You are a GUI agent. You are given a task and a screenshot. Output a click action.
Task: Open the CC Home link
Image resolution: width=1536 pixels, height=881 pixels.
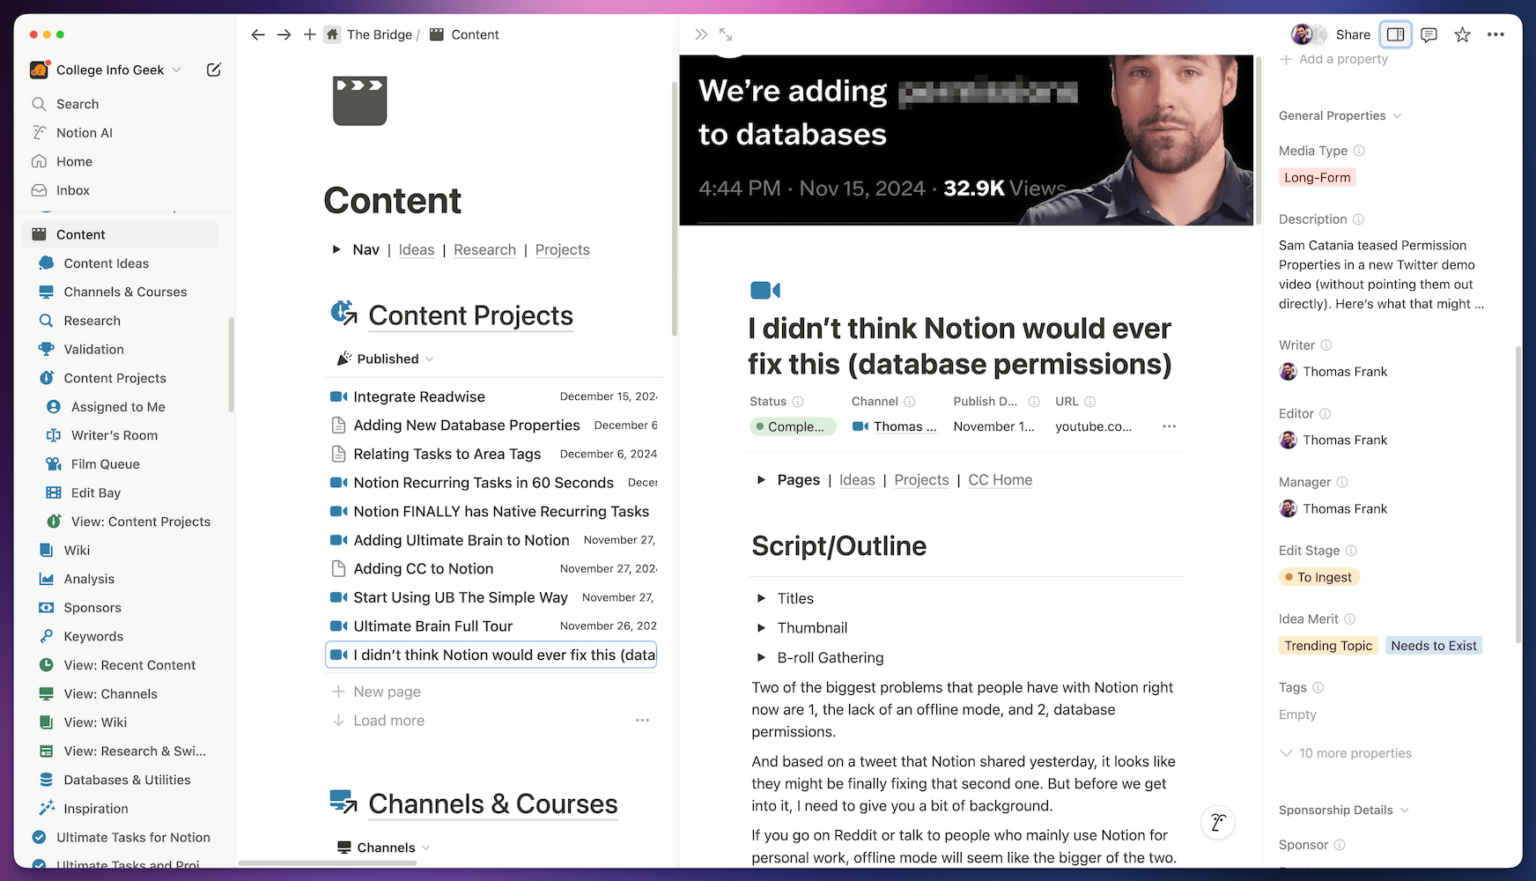(x=999, y=479)
